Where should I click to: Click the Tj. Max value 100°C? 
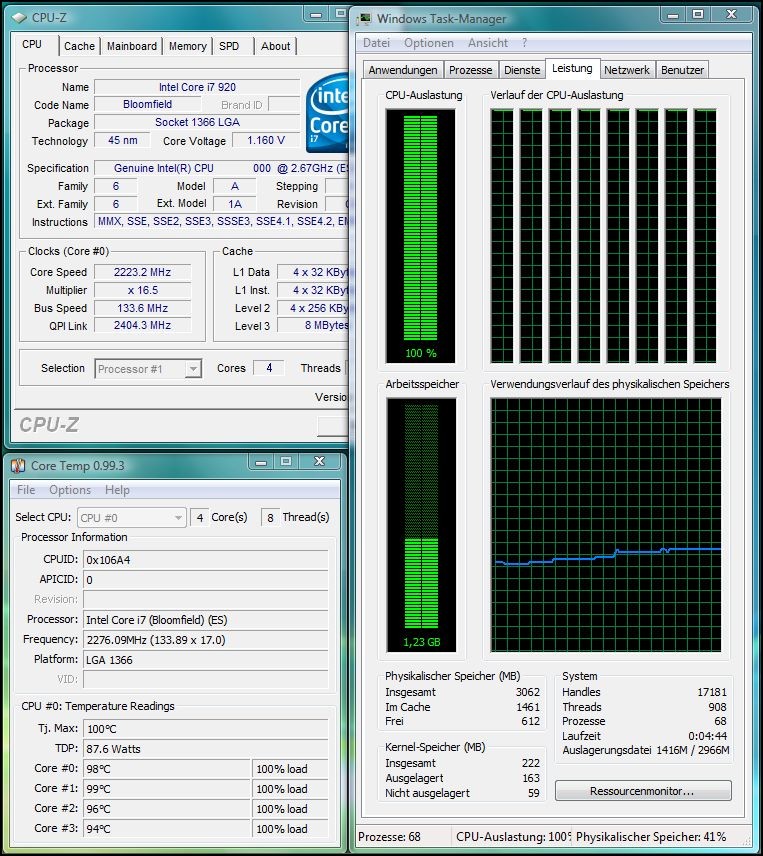(x=205, y=729)
